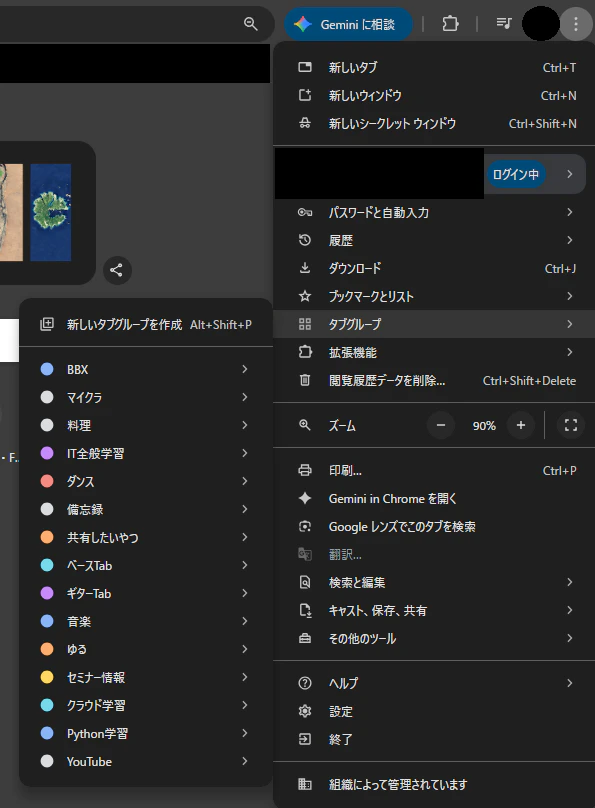
Task: Click the search magnifier icon in address bar
Action: coord(250,24)
